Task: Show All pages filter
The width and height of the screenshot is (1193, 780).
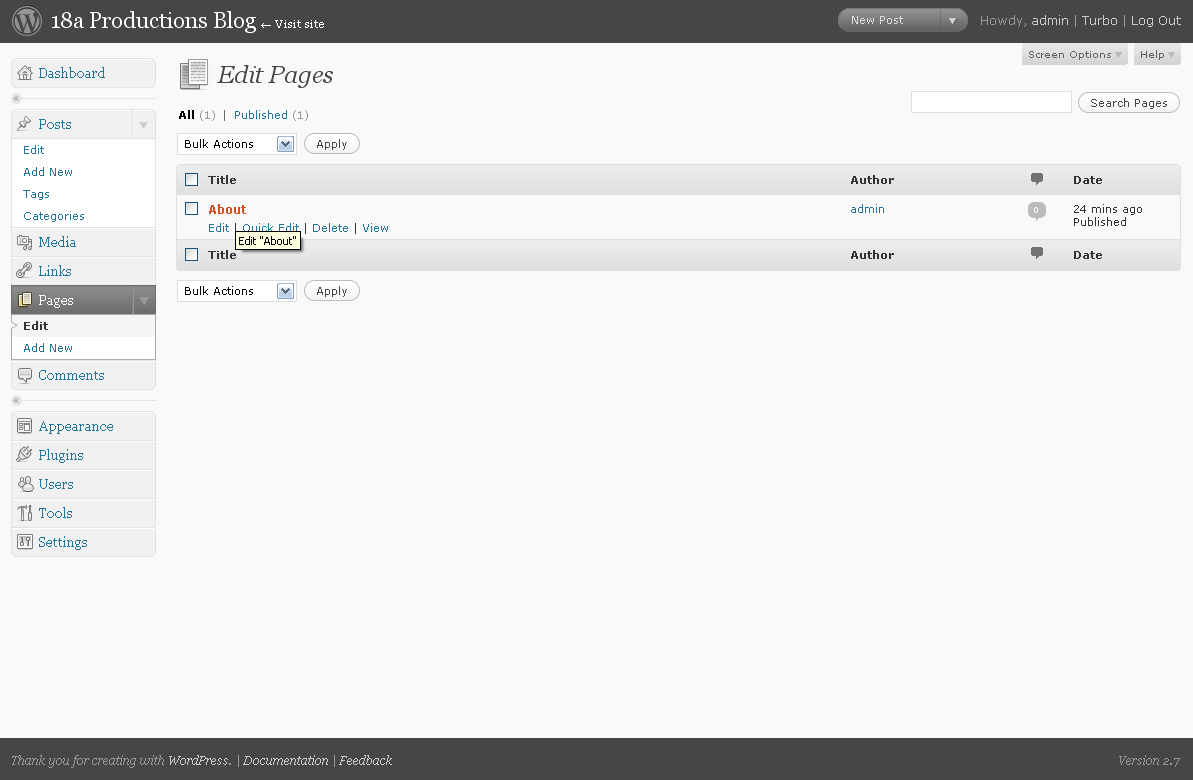Action: click(x=186, y=115)
